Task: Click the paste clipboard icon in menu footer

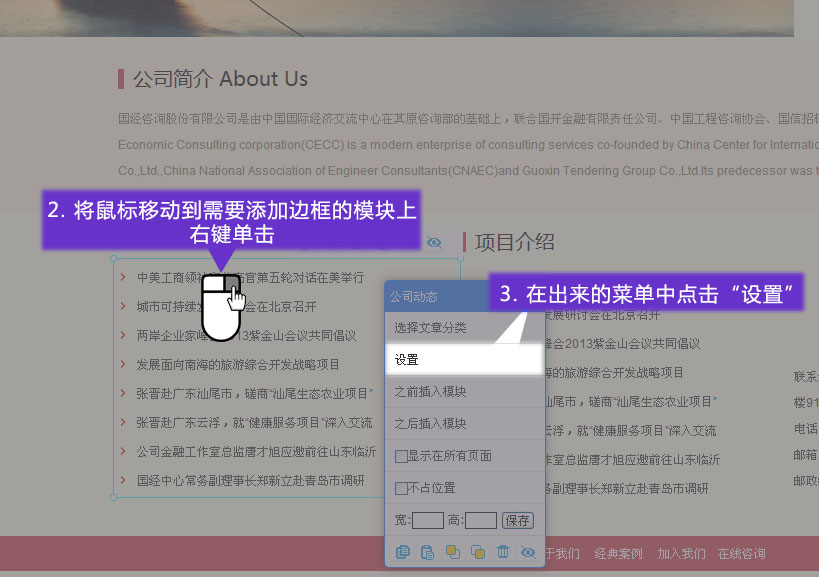Action: 428,552
